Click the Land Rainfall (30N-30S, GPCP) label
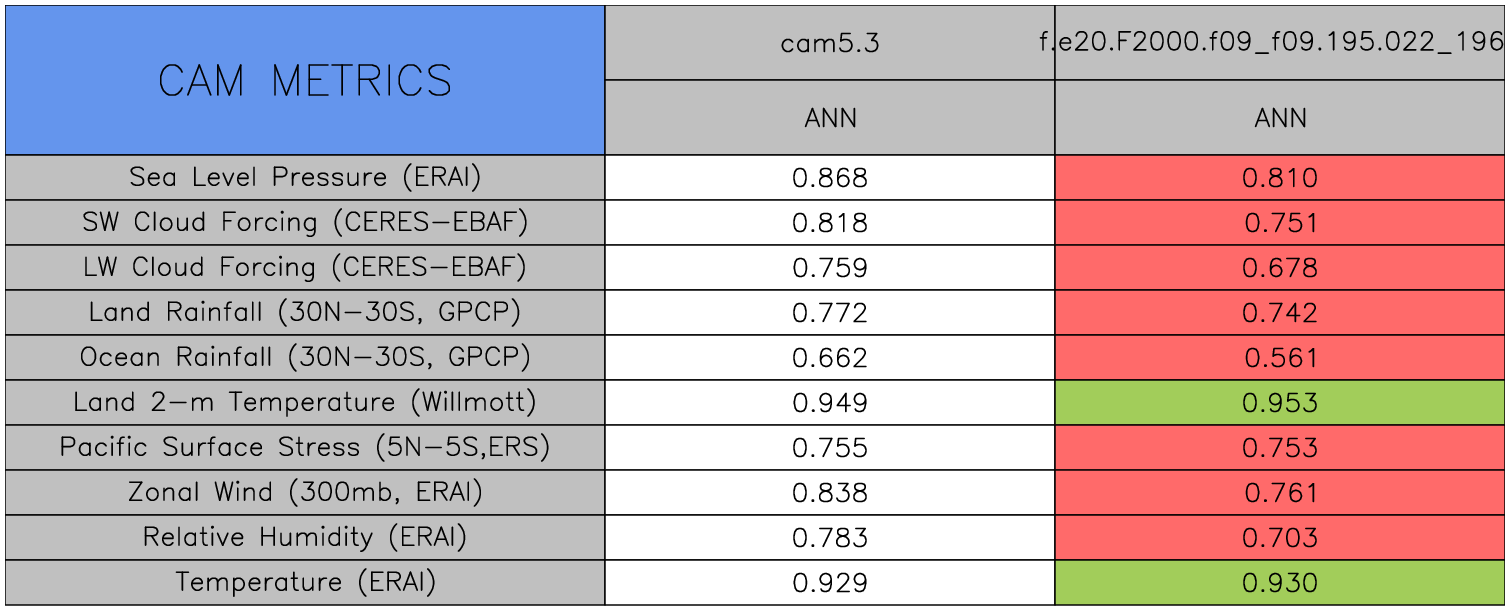 305,313
